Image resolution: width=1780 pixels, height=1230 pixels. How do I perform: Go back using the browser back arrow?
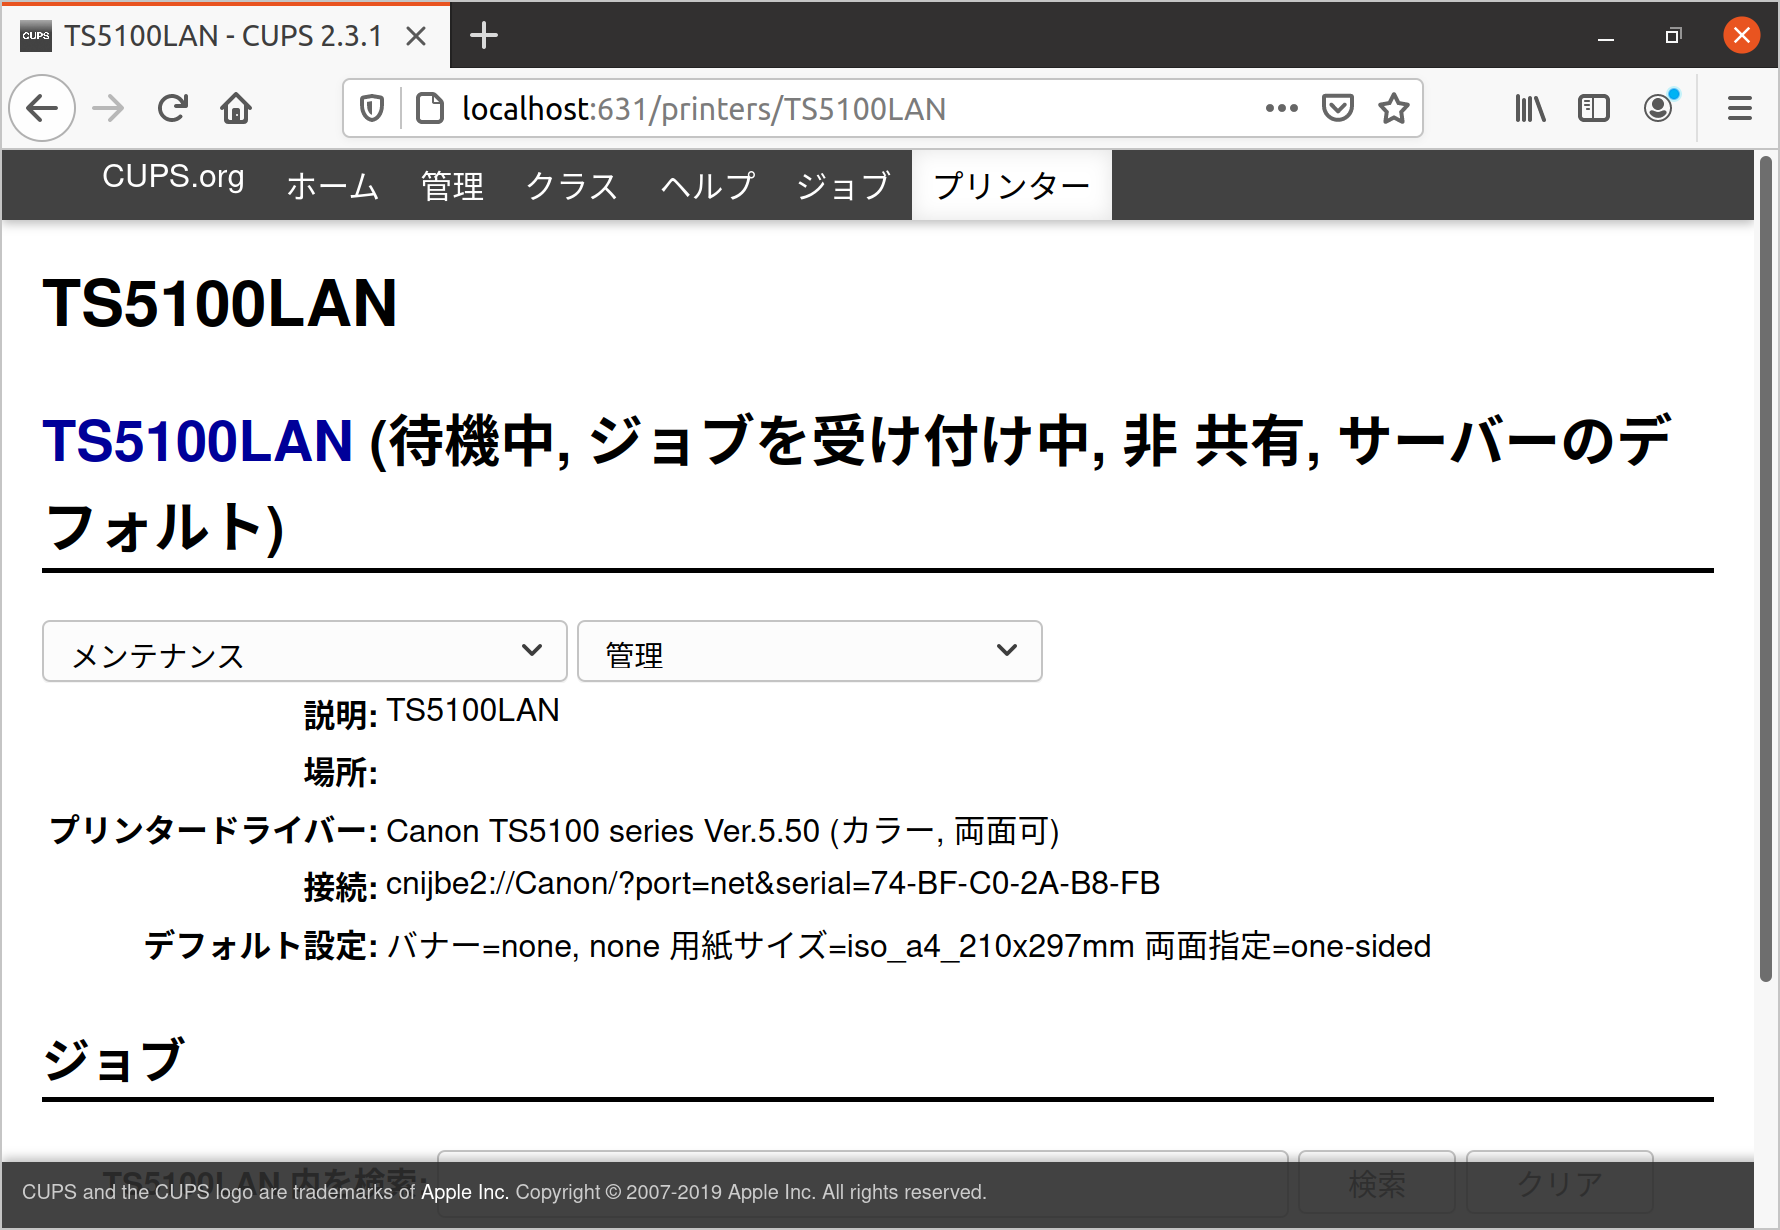click(42, 108)
